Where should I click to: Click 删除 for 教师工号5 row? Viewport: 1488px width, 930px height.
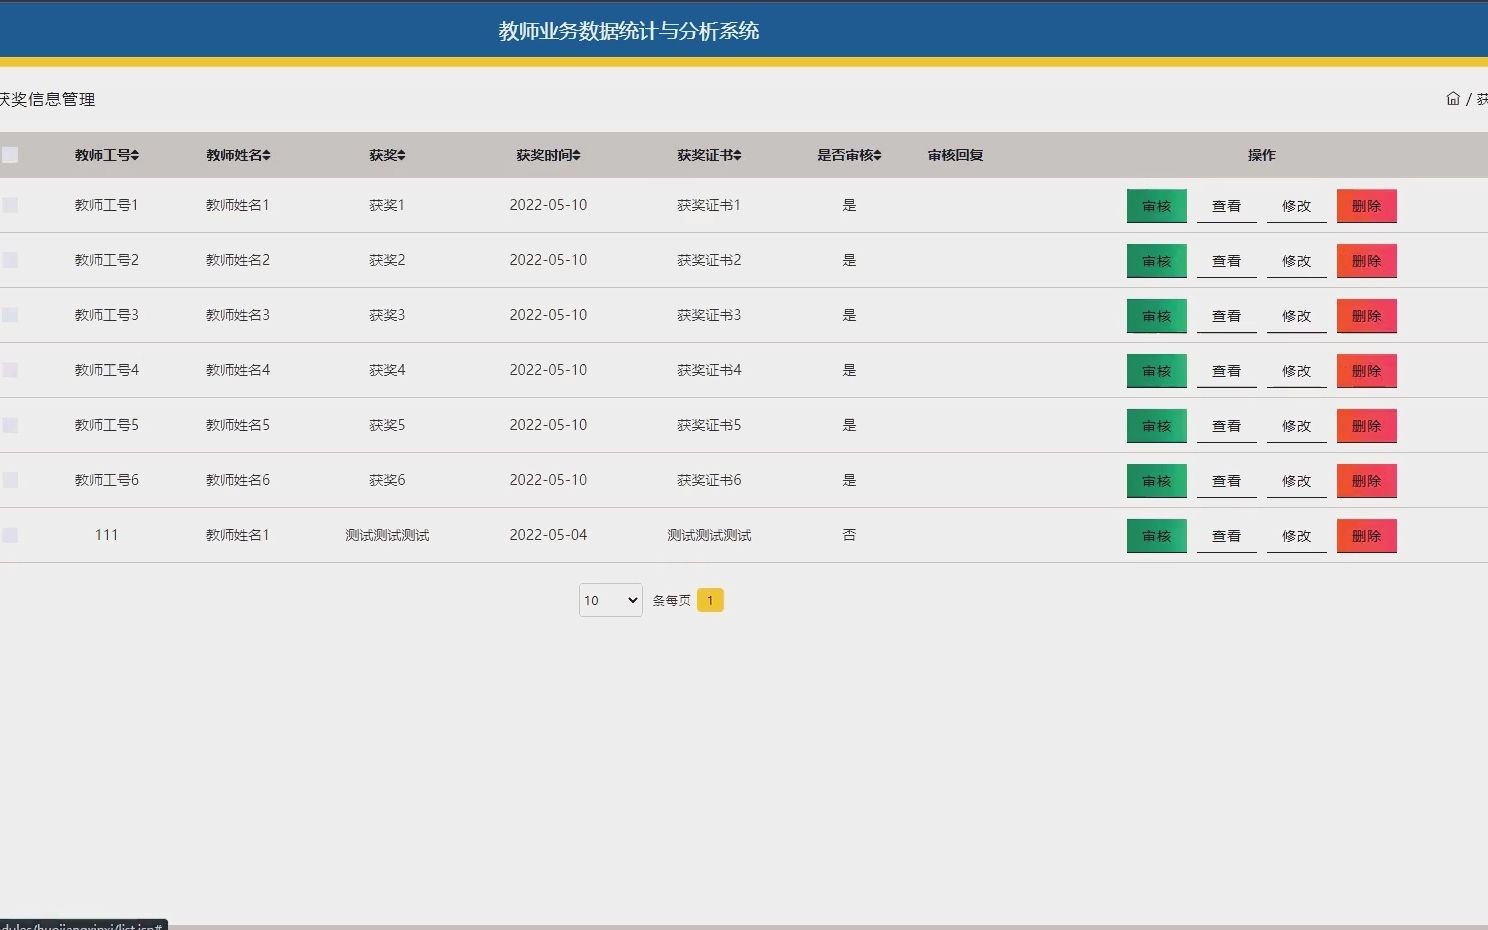tap(1367, 426)
